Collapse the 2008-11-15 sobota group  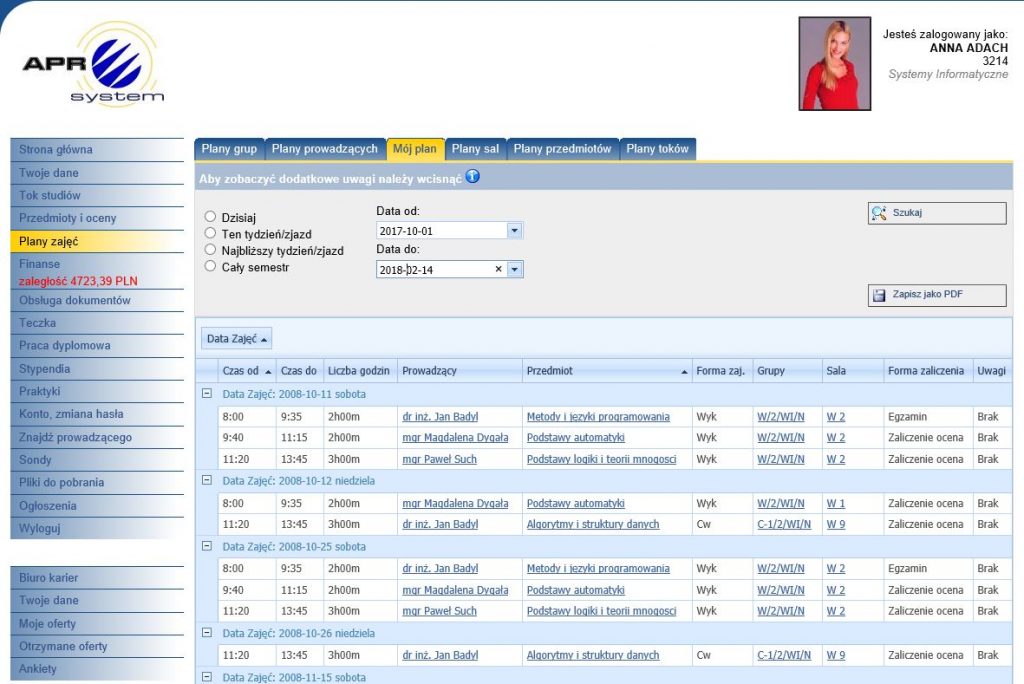tap(207, 677)
